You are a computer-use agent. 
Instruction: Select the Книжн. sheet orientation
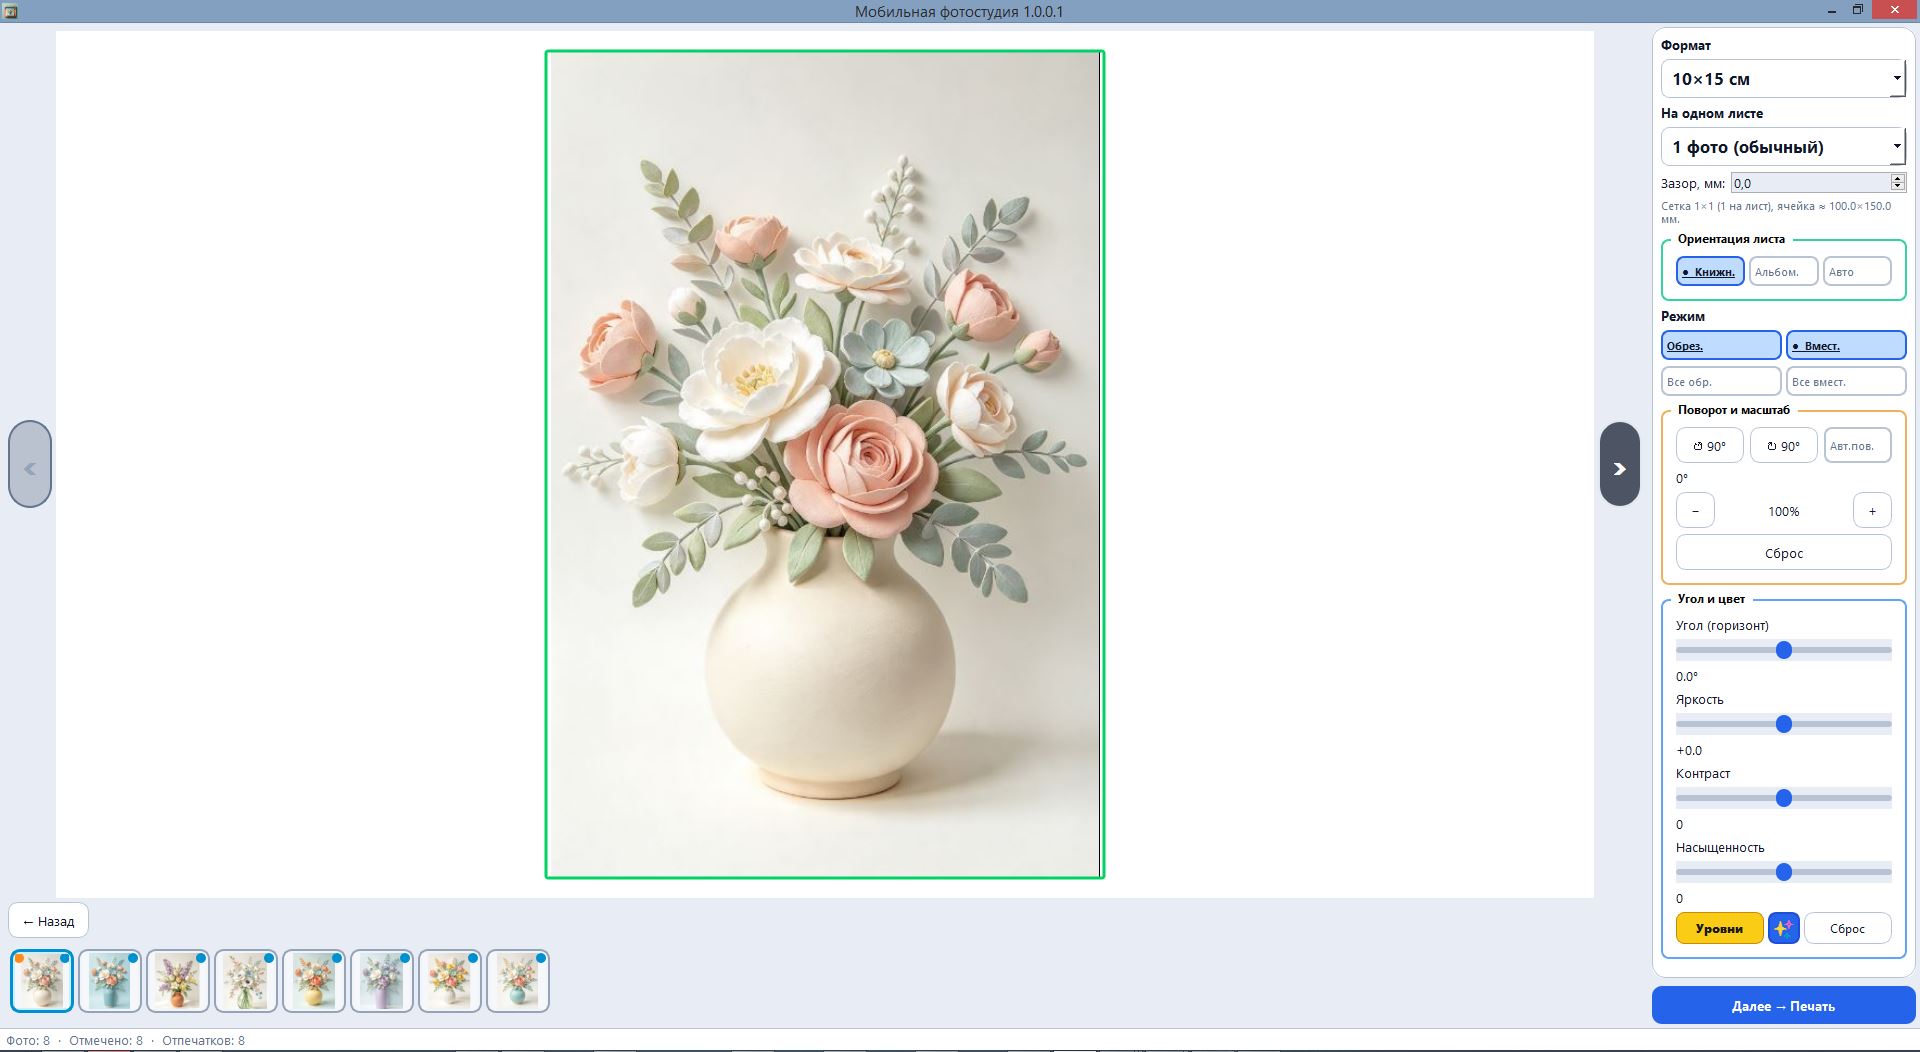coord(1710,271)
